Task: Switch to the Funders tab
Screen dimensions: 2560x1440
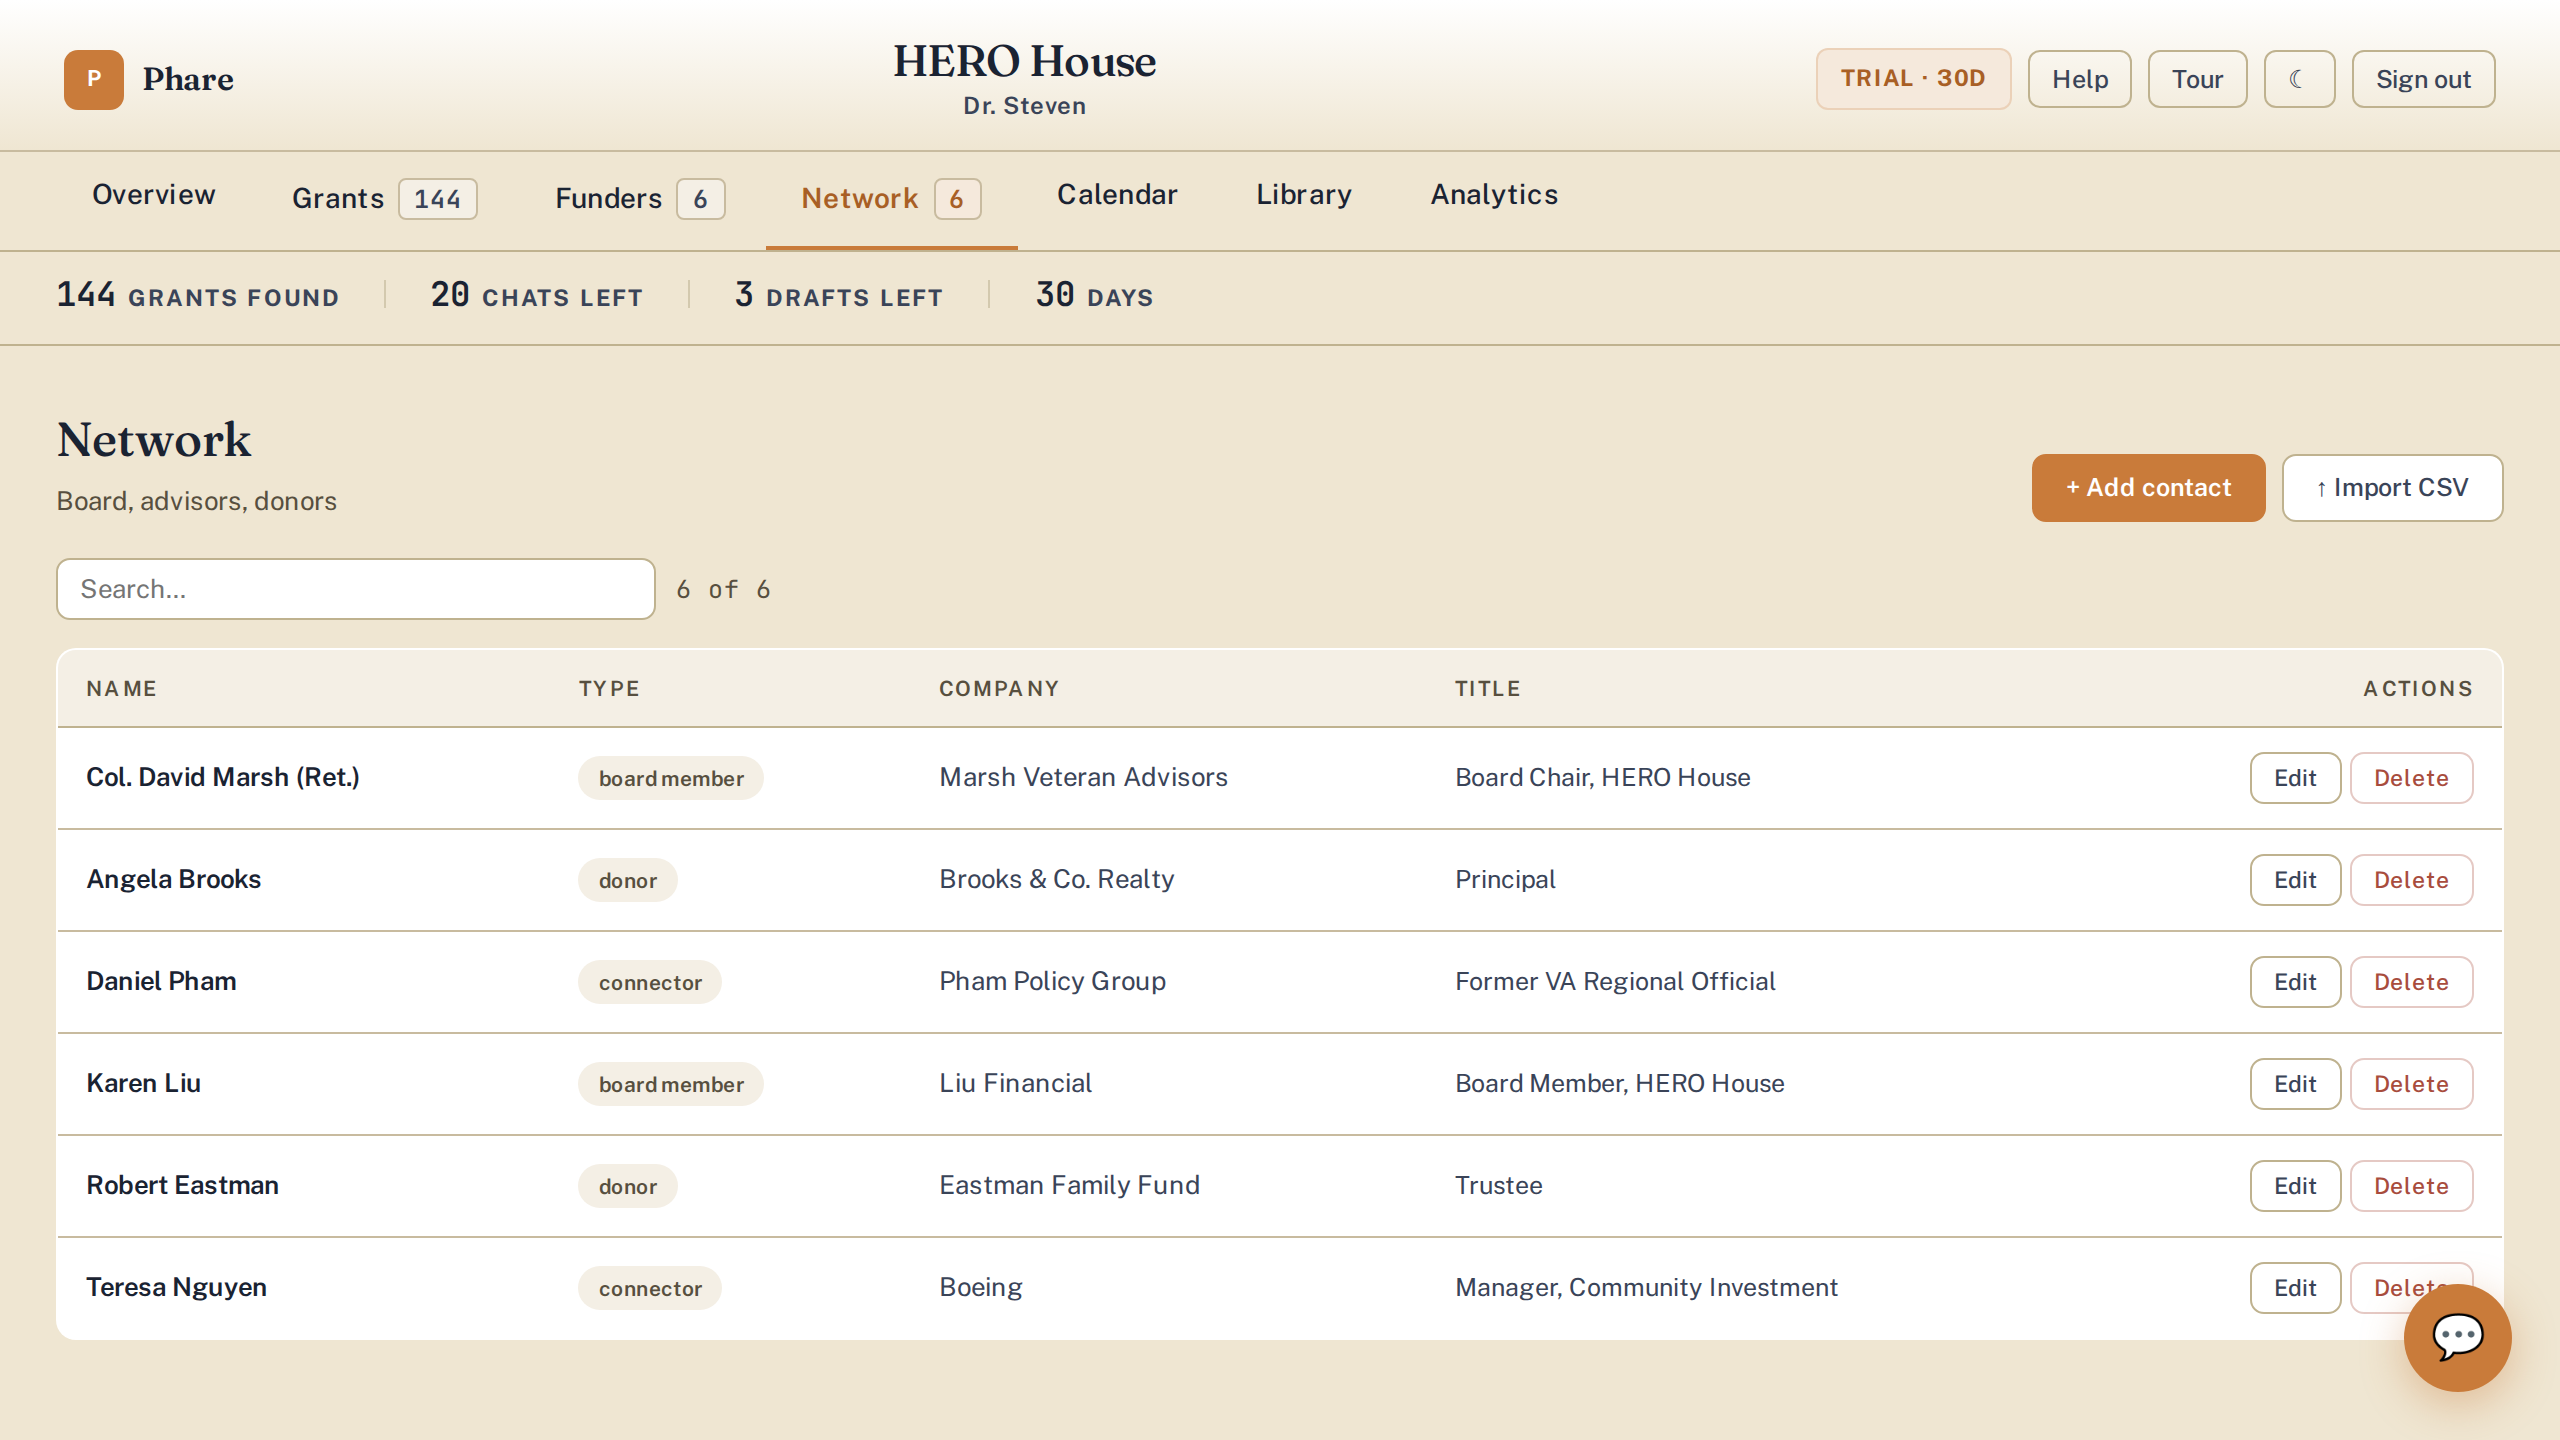Action: coord(640,198)
